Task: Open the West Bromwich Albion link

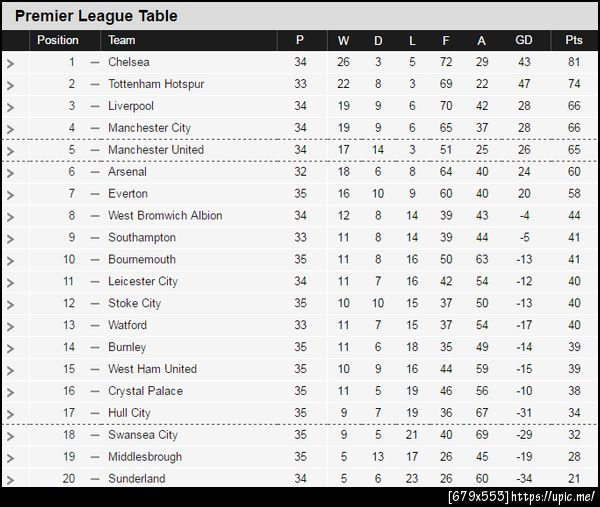Action: (x=165, y=216)
